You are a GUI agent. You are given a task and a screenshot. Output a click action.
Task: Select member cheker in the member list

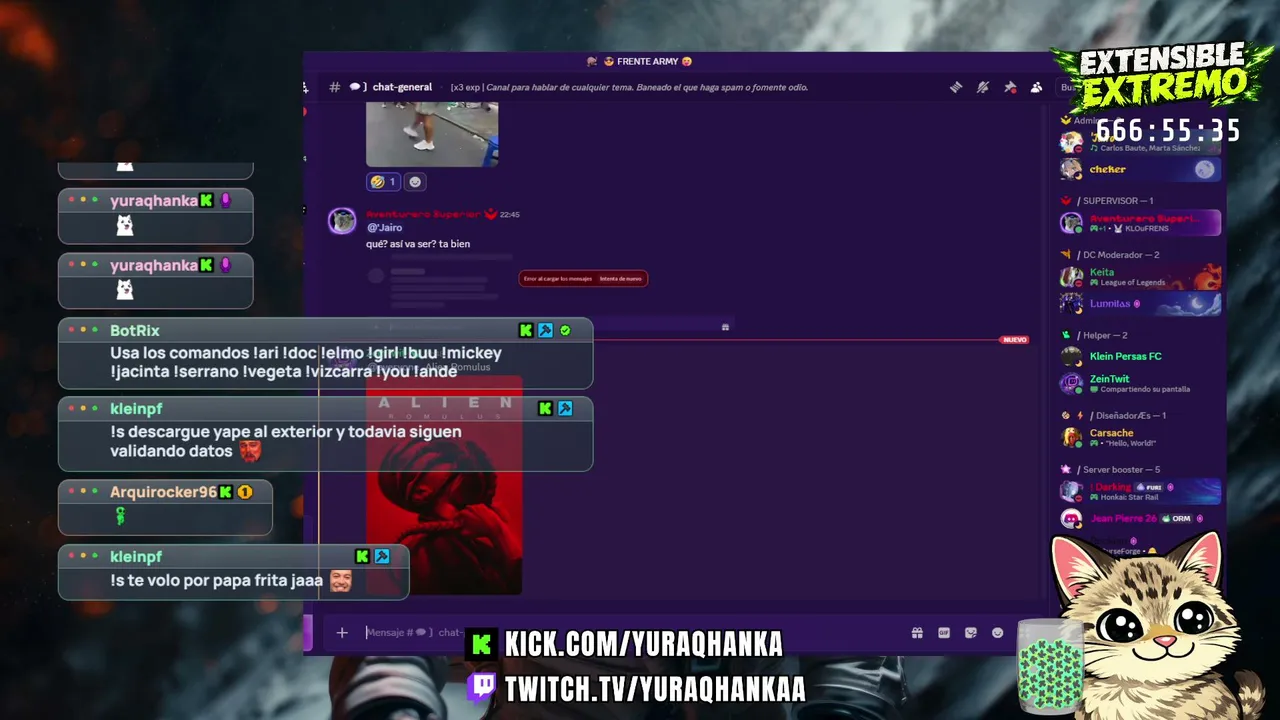pos(1141,169)
